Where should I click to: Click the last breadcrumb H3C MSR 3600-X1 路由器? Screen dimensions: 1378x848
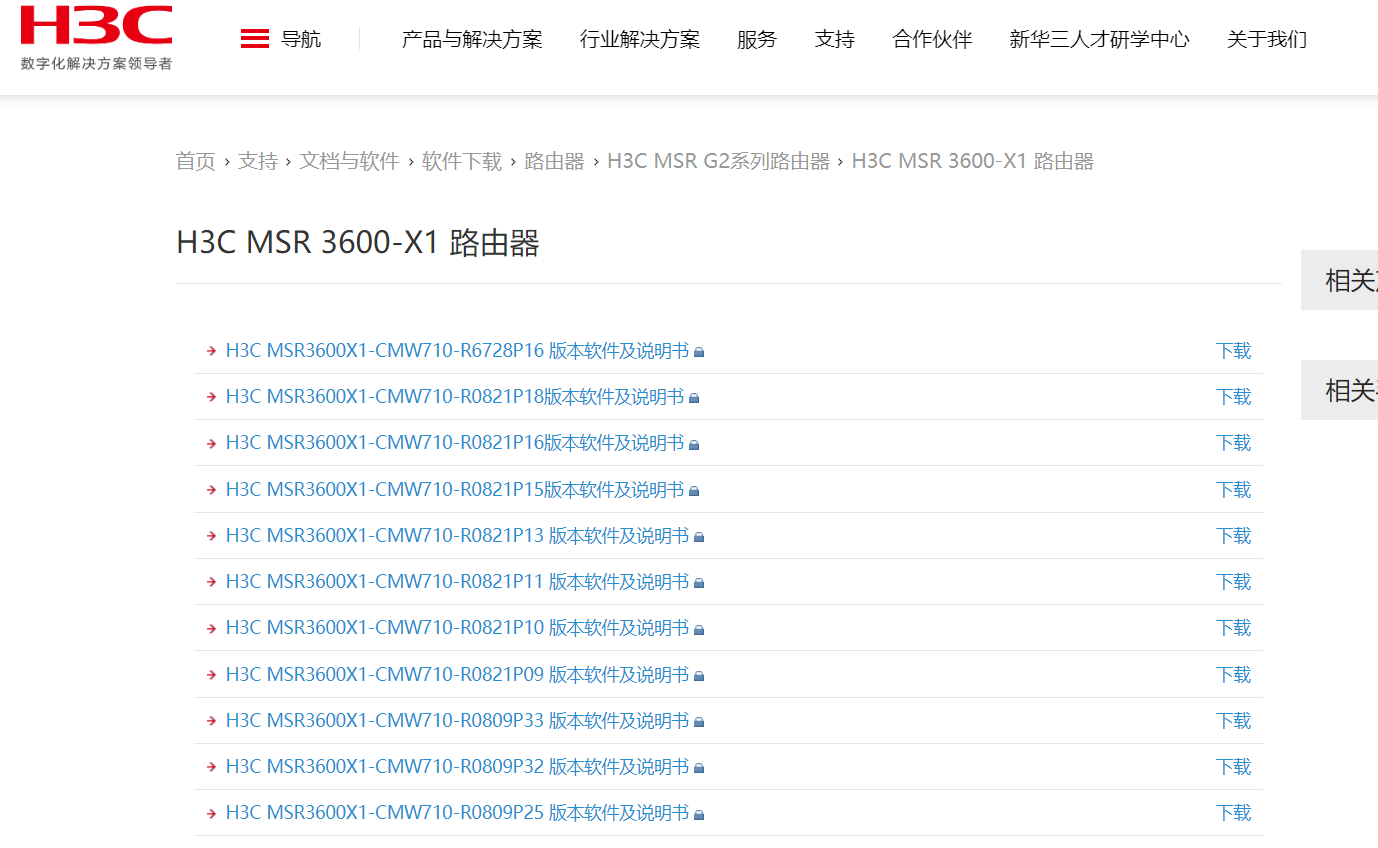pyautogui.click(x=973, y=161)
